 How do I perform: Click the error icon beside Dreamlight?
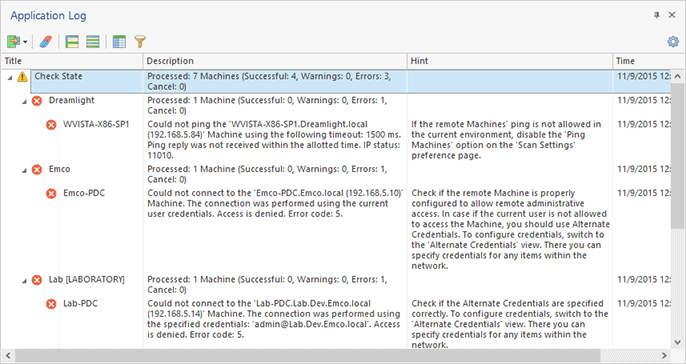37,101
